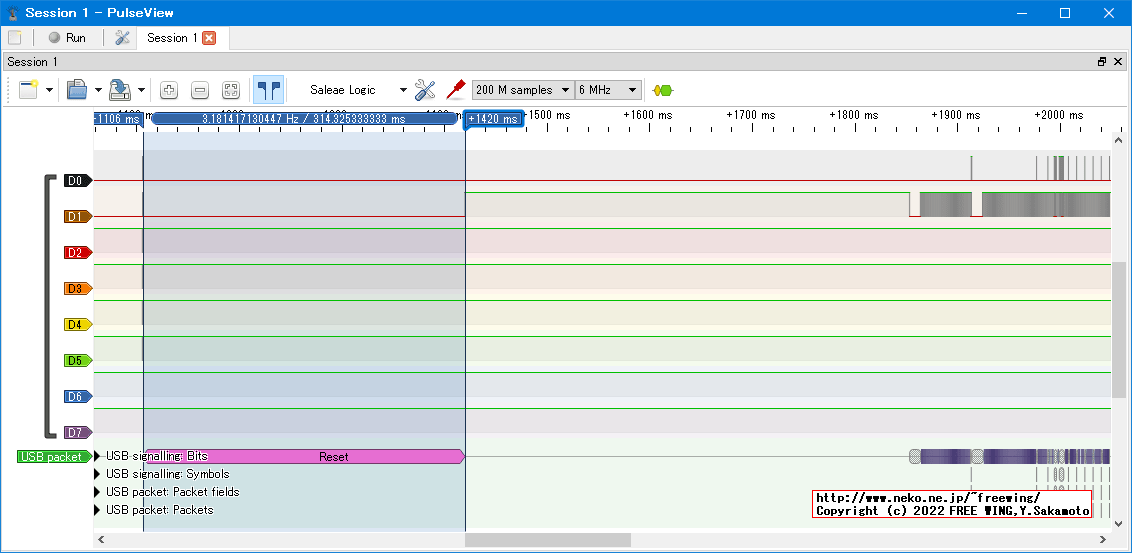Screen dimensions: 1132x553
Task: Expand the USB signalling: Bits row
Action: tap(98, 456)
